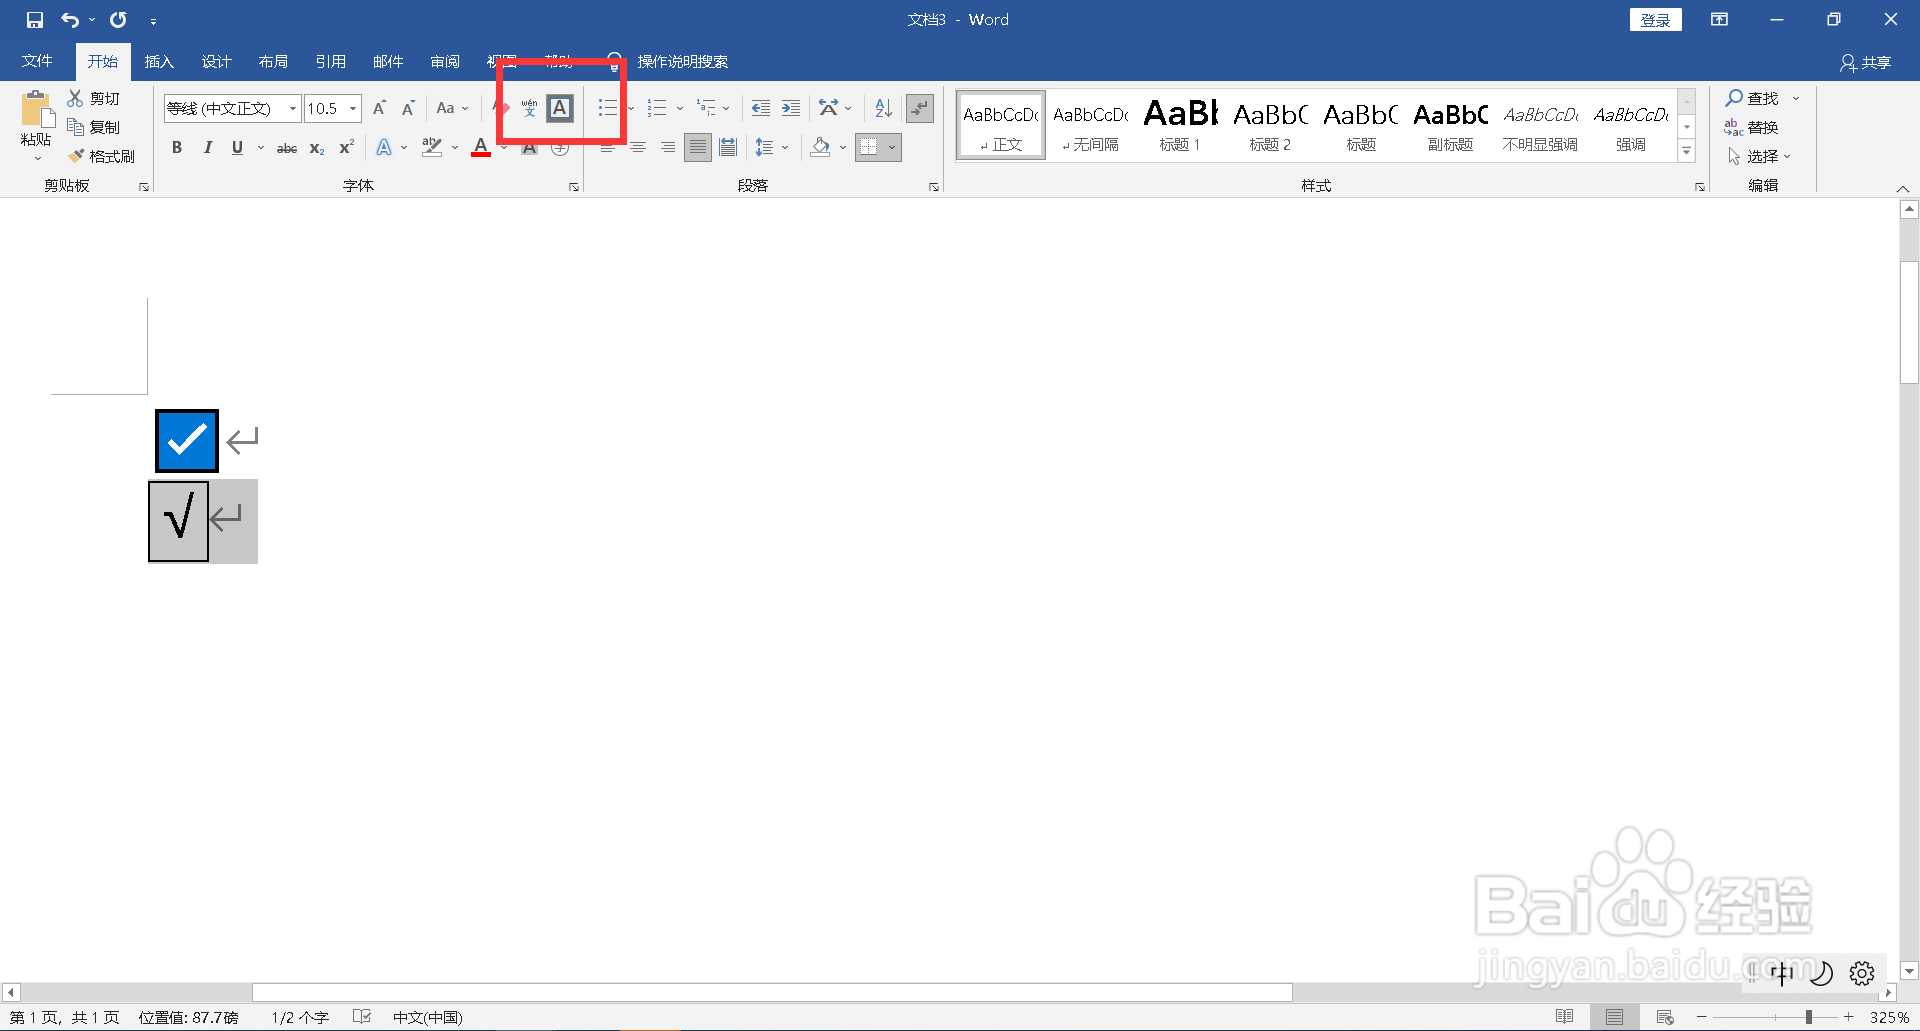
Task: Open the phonetic guide (wén) tool
Action: click(x=529, y=108)
